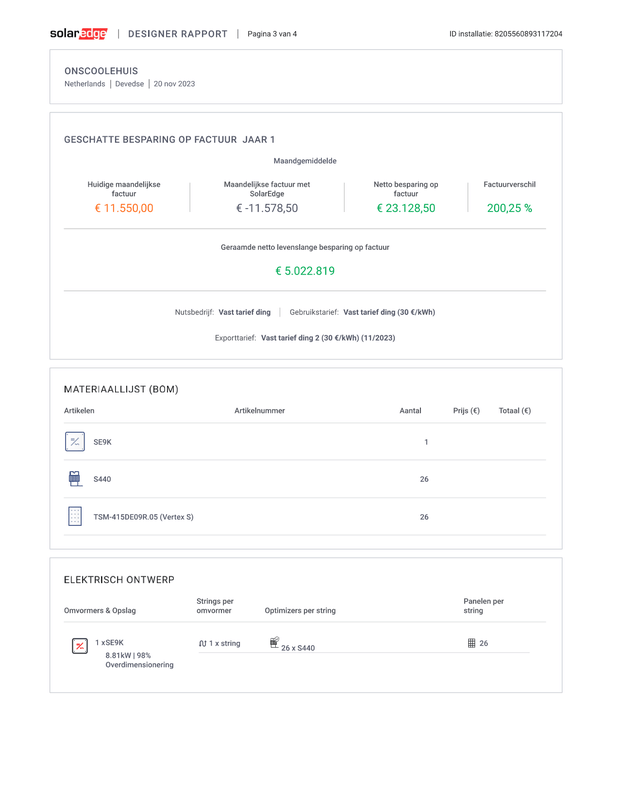Viewport: 619px width, 800px height.
Task: Click the lifetime savings amount € 5.022.819
Action: [x=305, y=271]
